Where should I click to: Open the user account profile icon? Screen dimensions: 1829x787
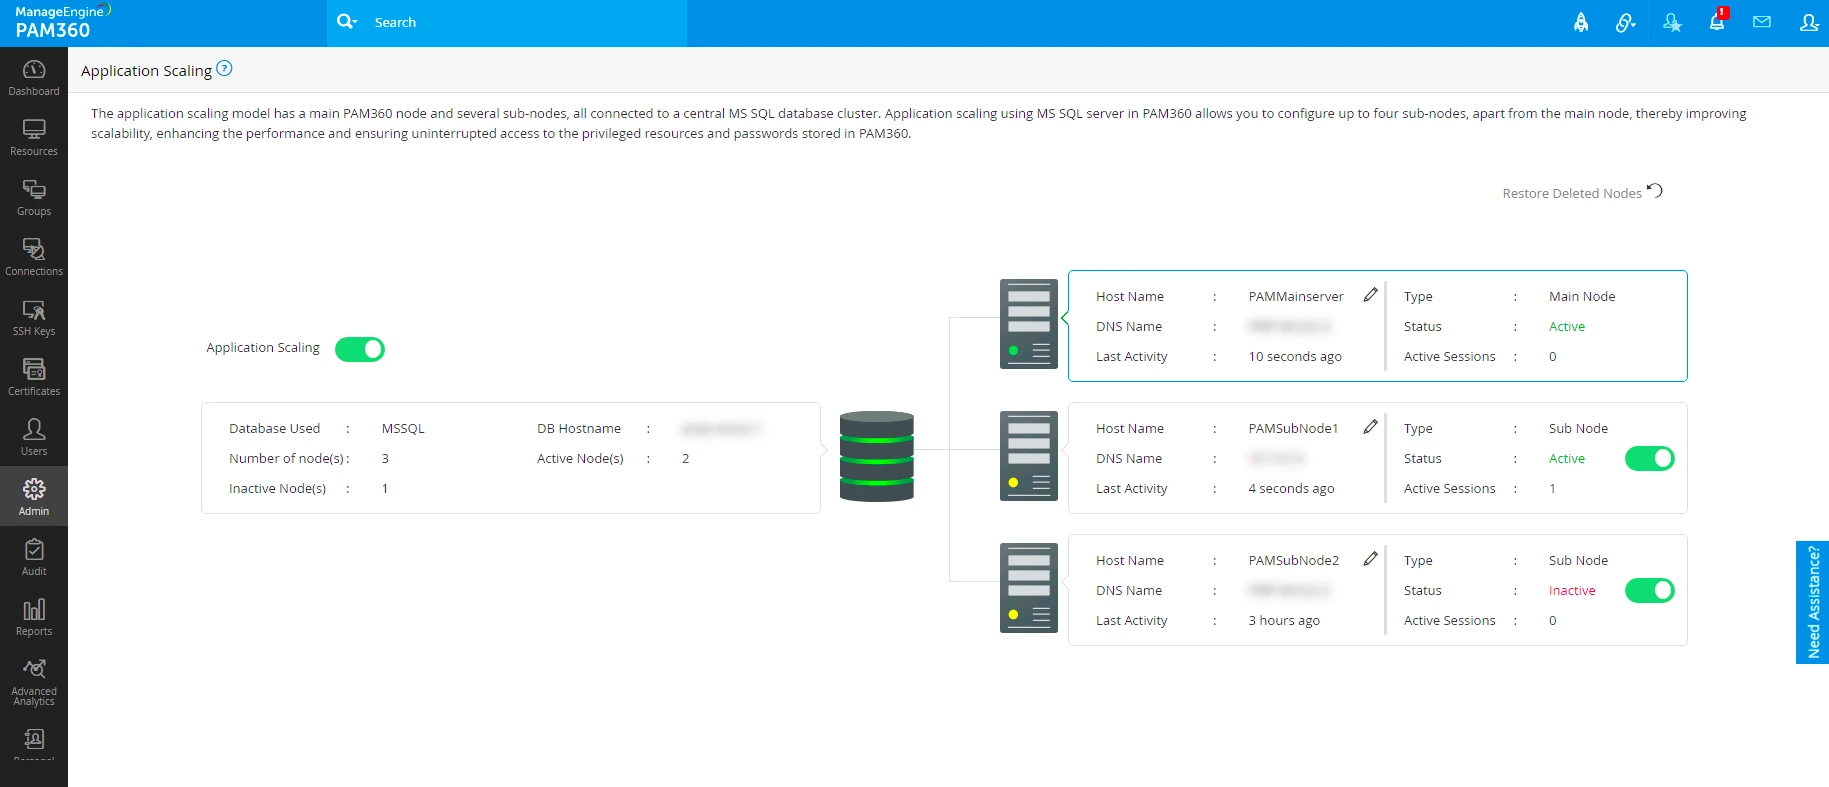[x=1809, y=22]
